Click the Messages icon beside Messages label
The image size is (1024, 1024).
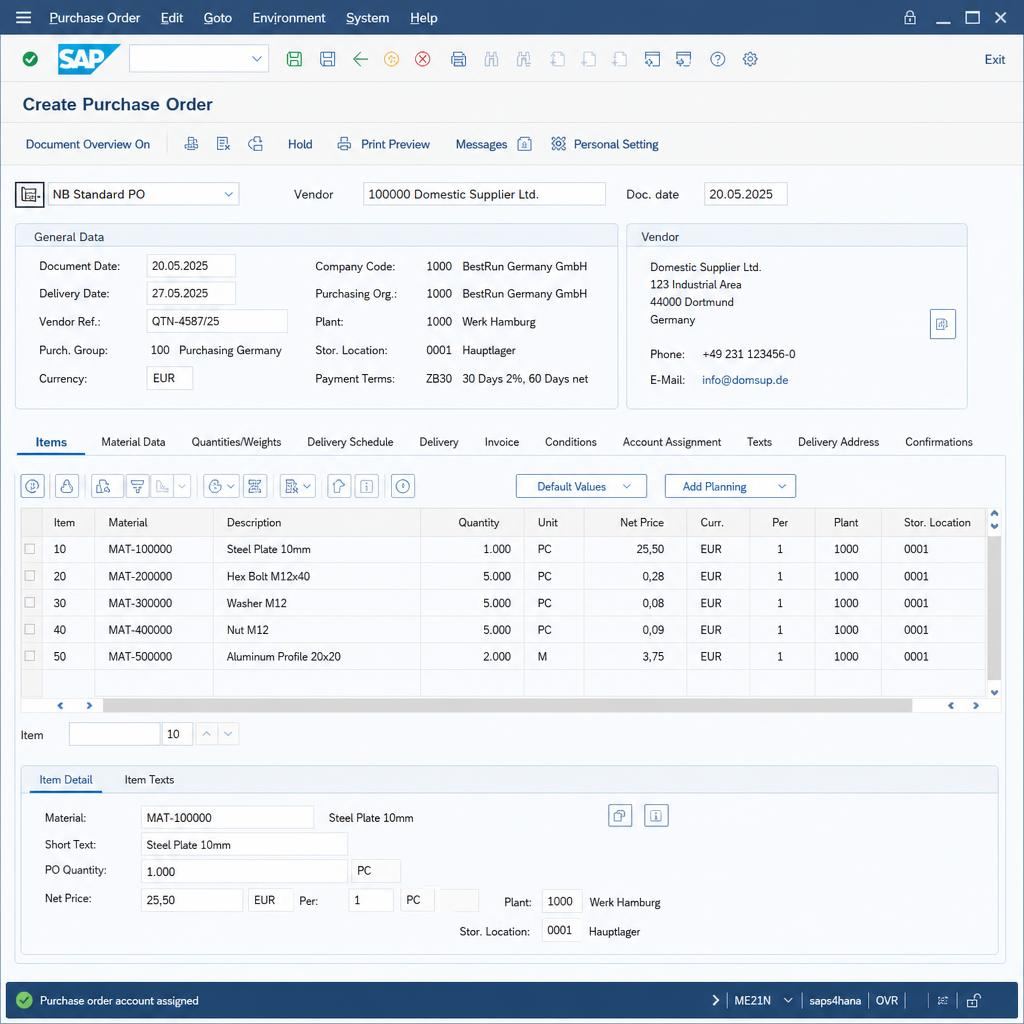click(x=524, y=144)
